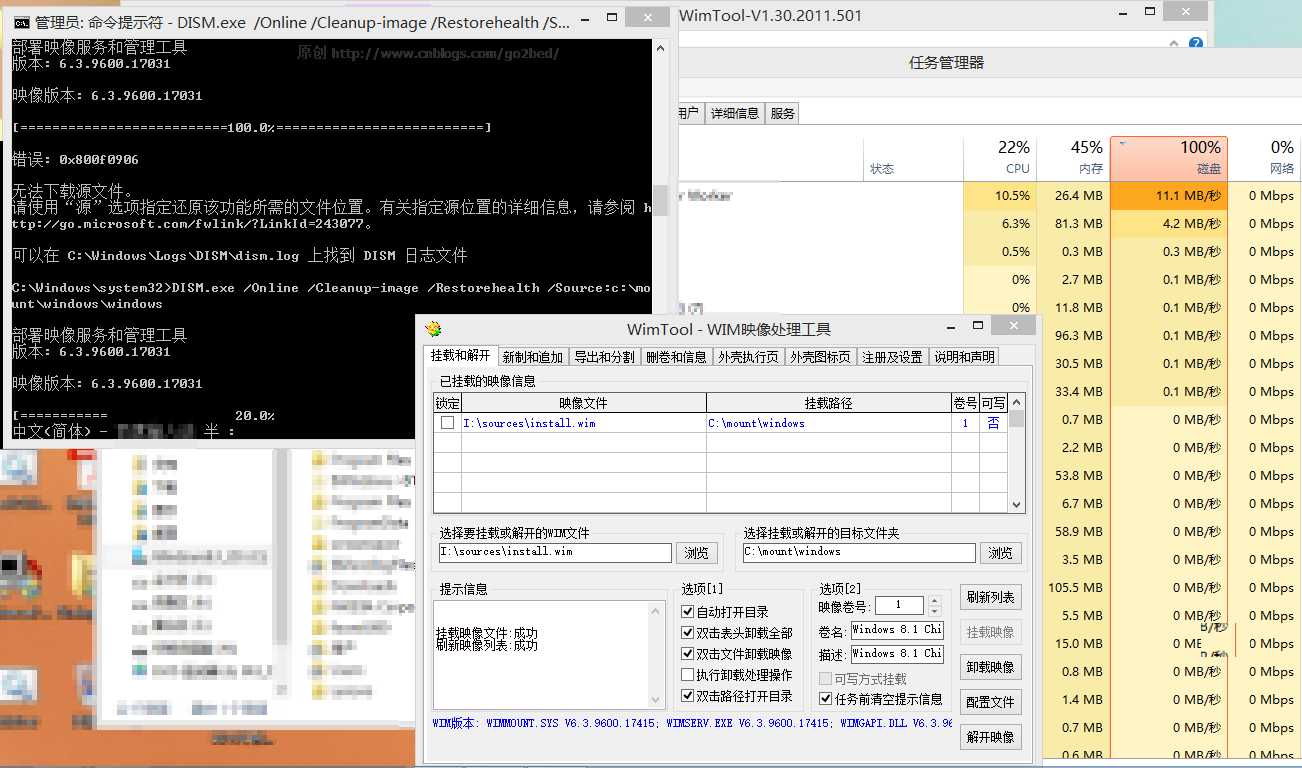Screen dimensions: 1302x768
Task: Click the command prompt scrollbar thumb
Action: pos(660,200)
